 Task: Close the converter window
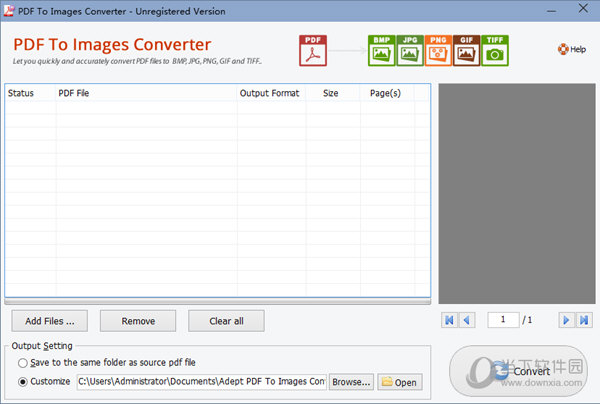(x=583, y=9)
